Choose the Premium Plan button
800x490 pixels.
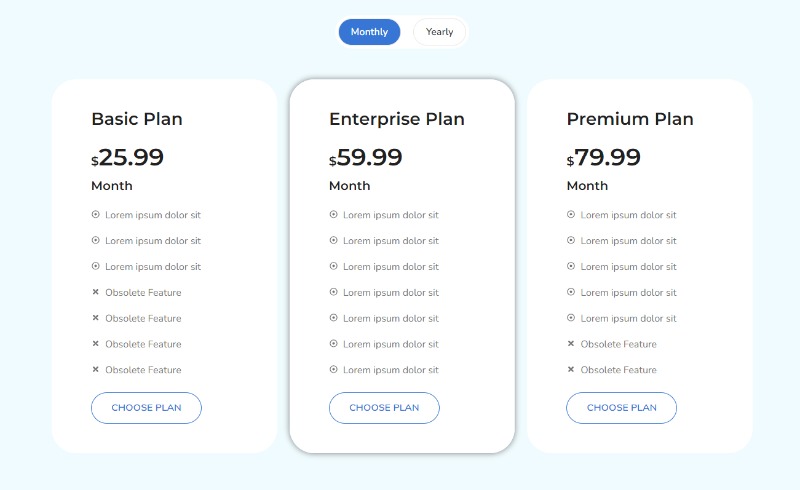621,408
